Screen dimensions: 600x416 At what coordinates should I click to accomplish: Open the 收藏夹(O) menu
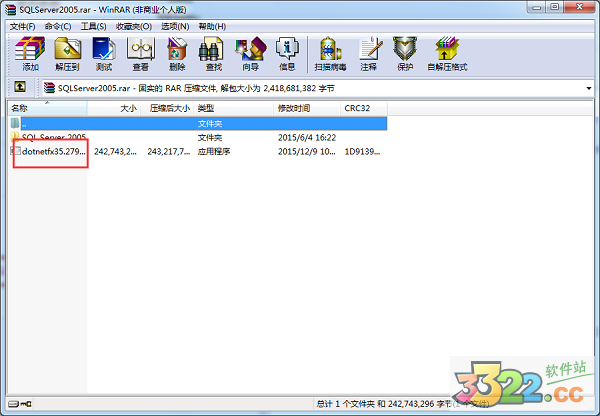tap(134, 26)
